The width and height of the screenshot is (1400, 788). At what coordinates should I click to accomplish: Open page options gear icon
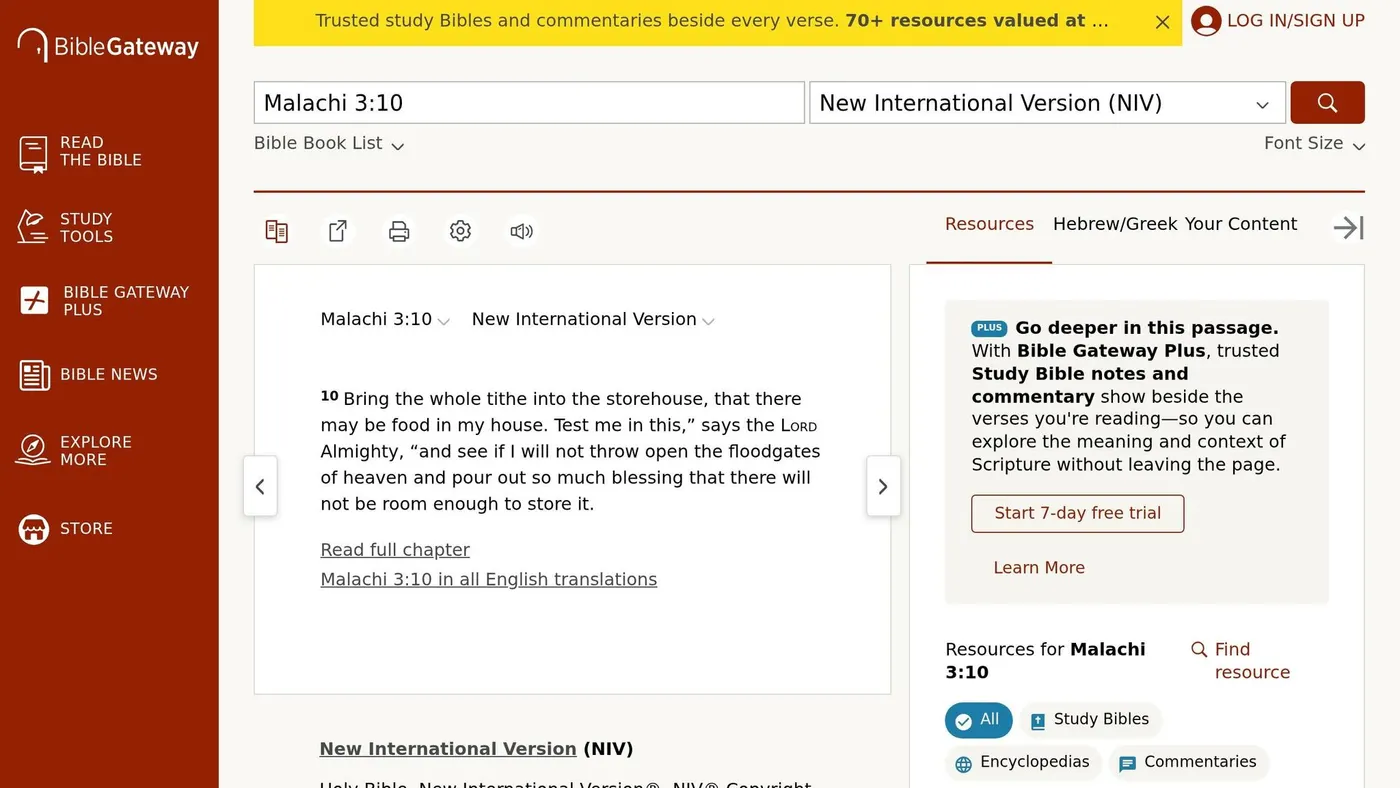460,231
